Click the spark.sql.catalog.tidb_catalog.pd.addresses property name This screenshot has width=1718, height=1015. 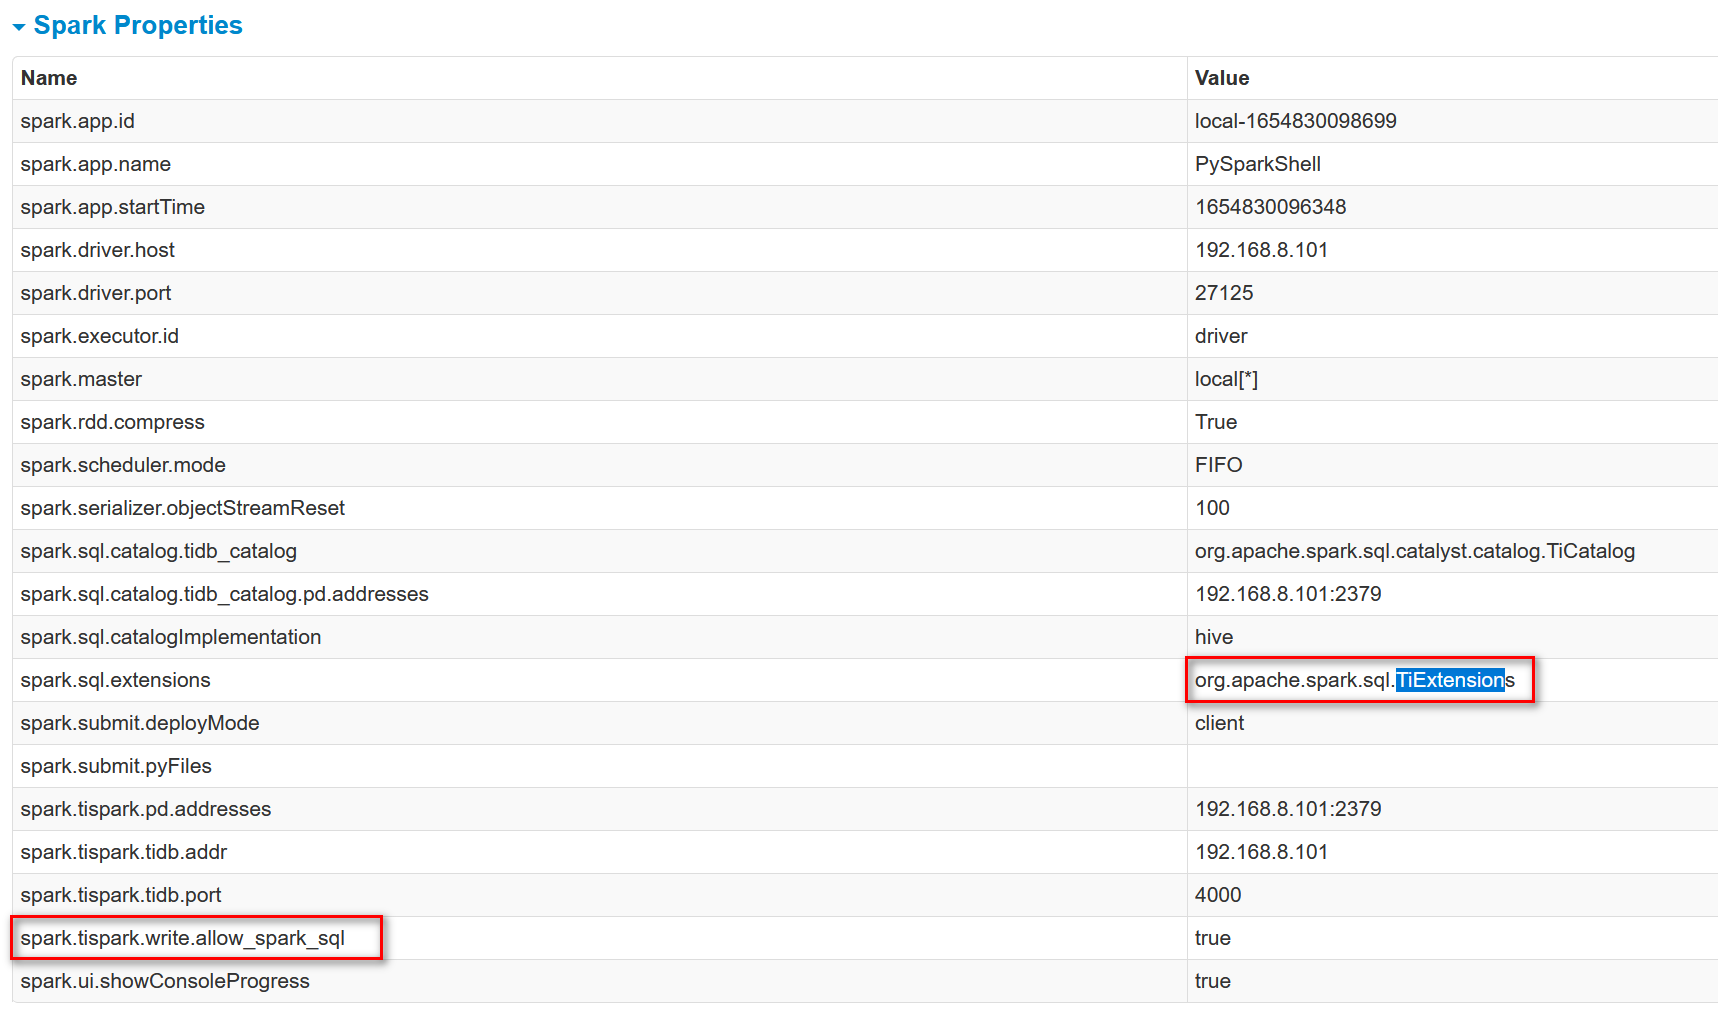pyautogui.click(x=225, y=594)
